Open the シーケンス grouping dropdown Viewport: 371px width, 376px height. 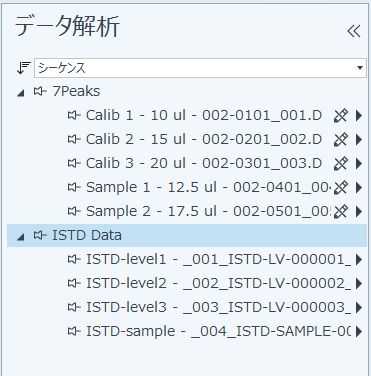(x=200, y=68)
